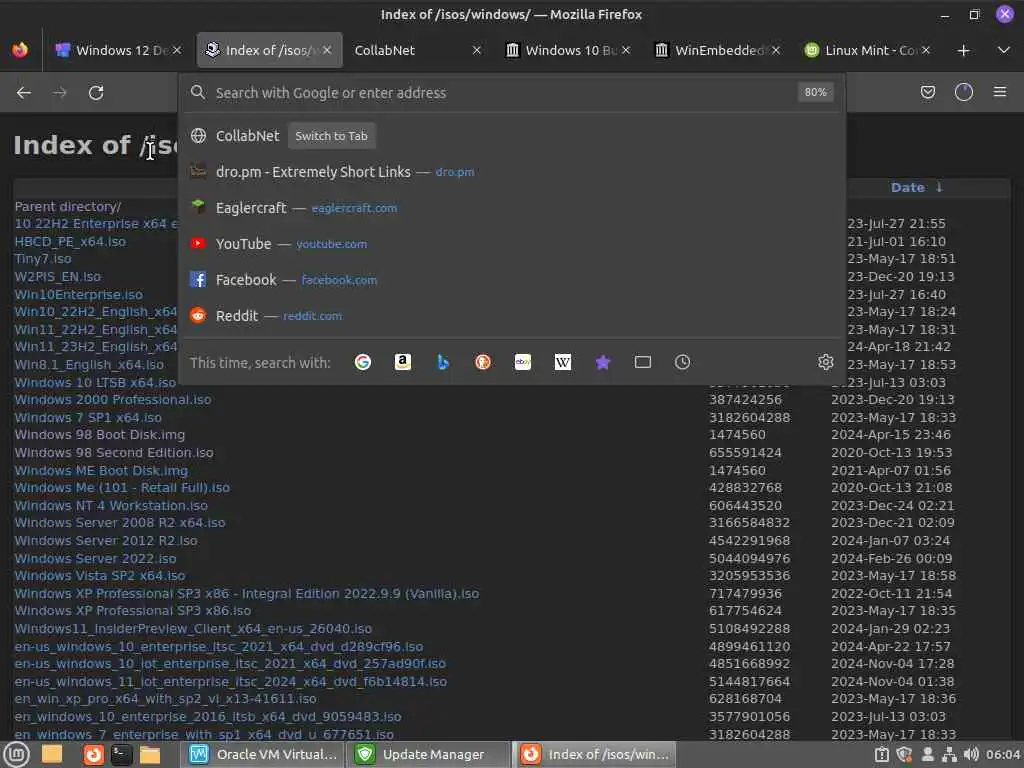Reload the current page
Screen dimensions: 1024x768
[96, 93]
